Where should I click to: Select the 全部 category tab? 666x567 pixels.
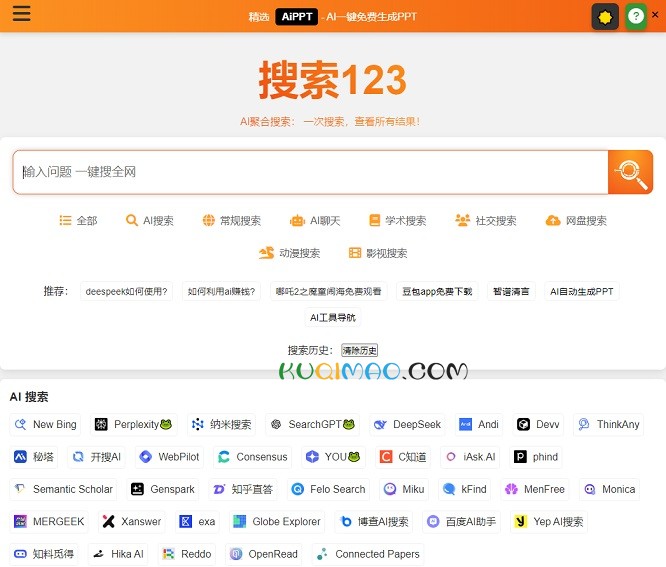pos(78,220)
